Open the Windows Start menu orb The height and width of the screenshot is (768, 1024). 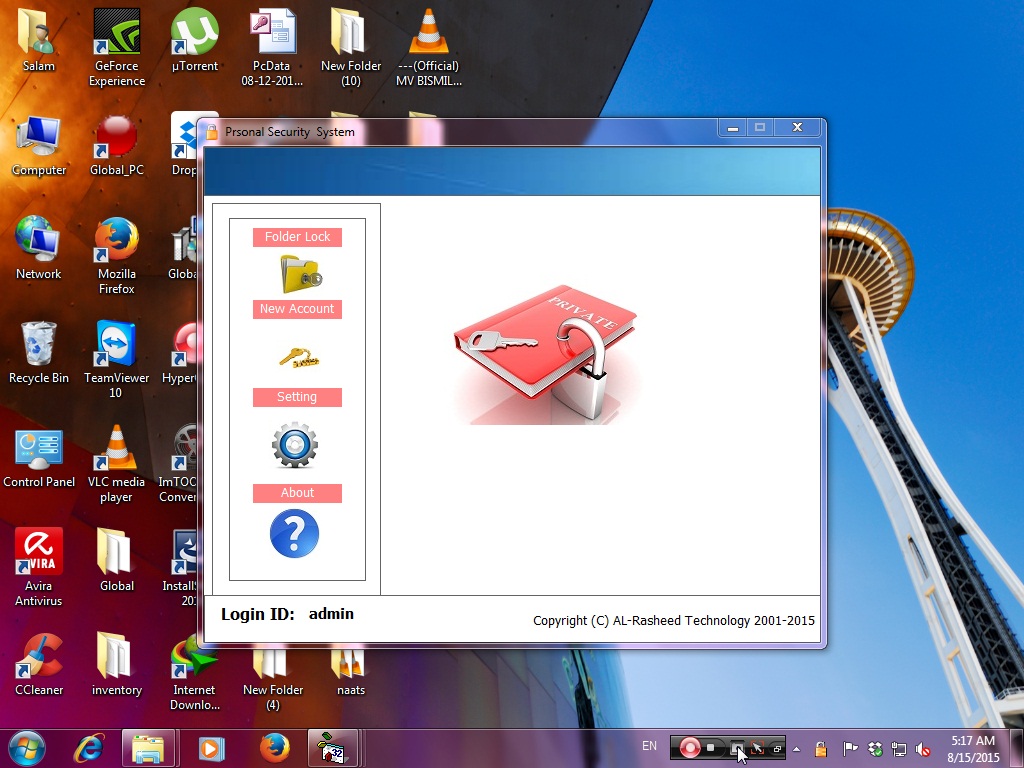click(x=27, y=748)
